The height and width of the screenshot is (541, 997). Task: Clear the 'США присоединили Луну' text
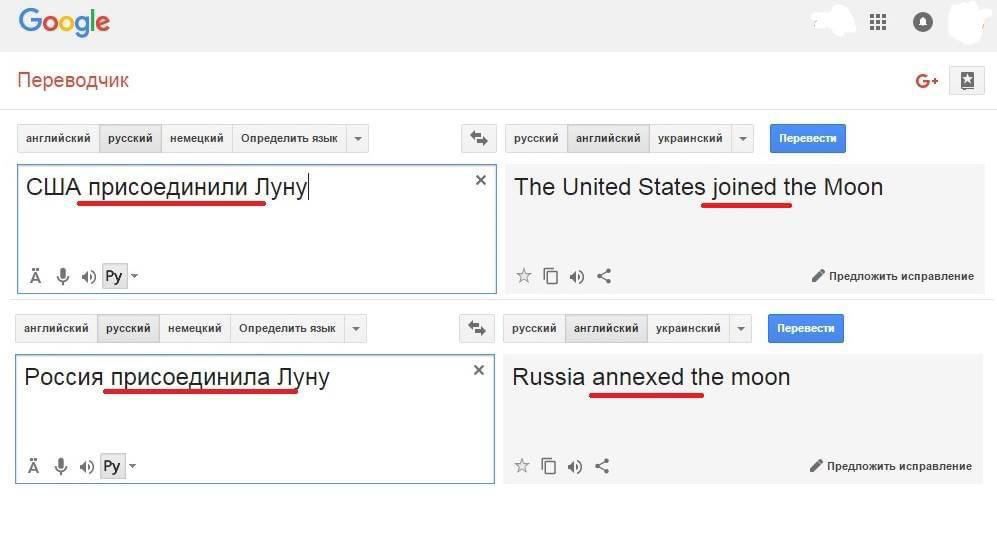(481, 180)
